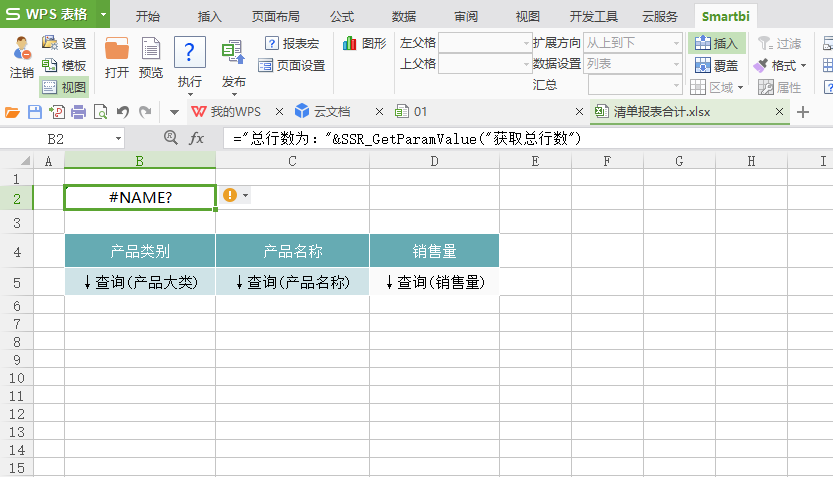Open the 数据设置 列表 dropdown
The width and height of the screenshot is (833, 477).
click(676, 64)
